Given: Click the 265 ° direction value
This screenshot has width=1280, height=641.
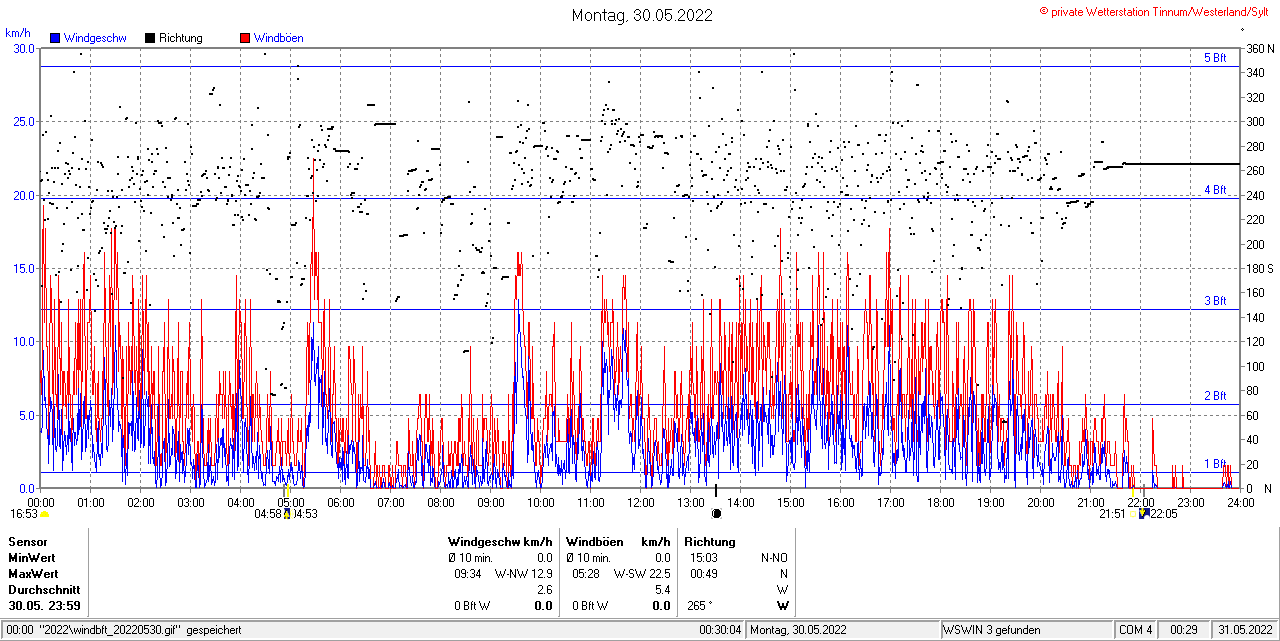Looking at the screenshot, I should pyautogui.click(x=698, y=606).
